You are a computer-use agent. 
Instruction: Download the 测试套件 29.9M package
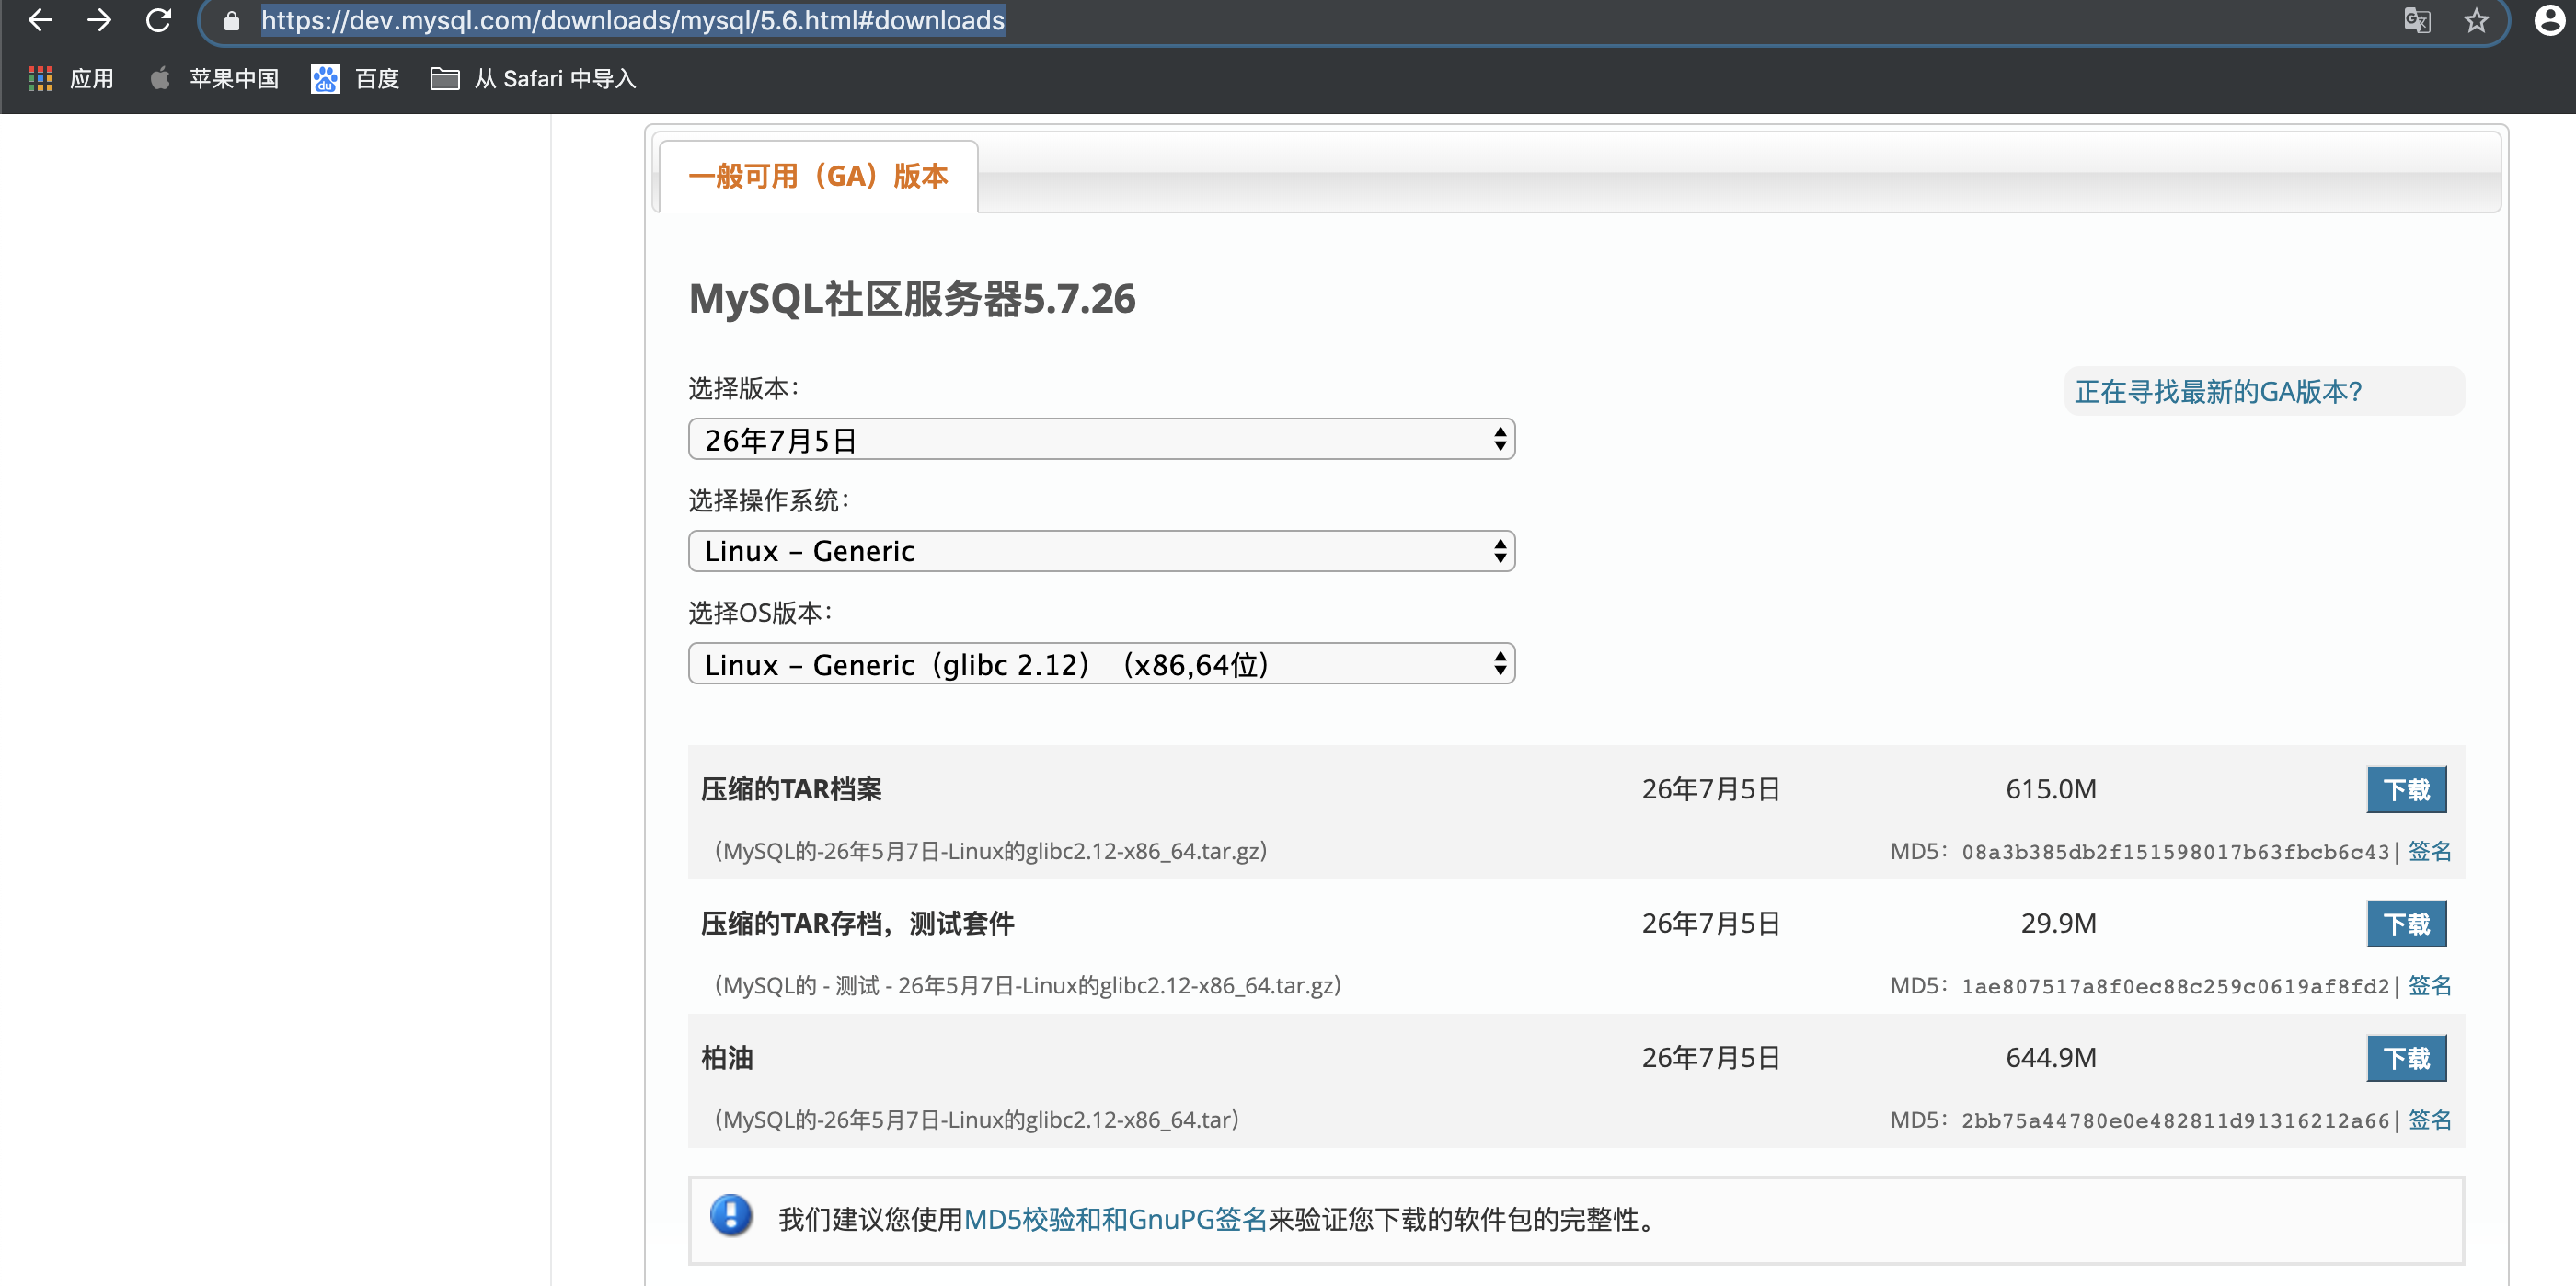pos(2406,924)
